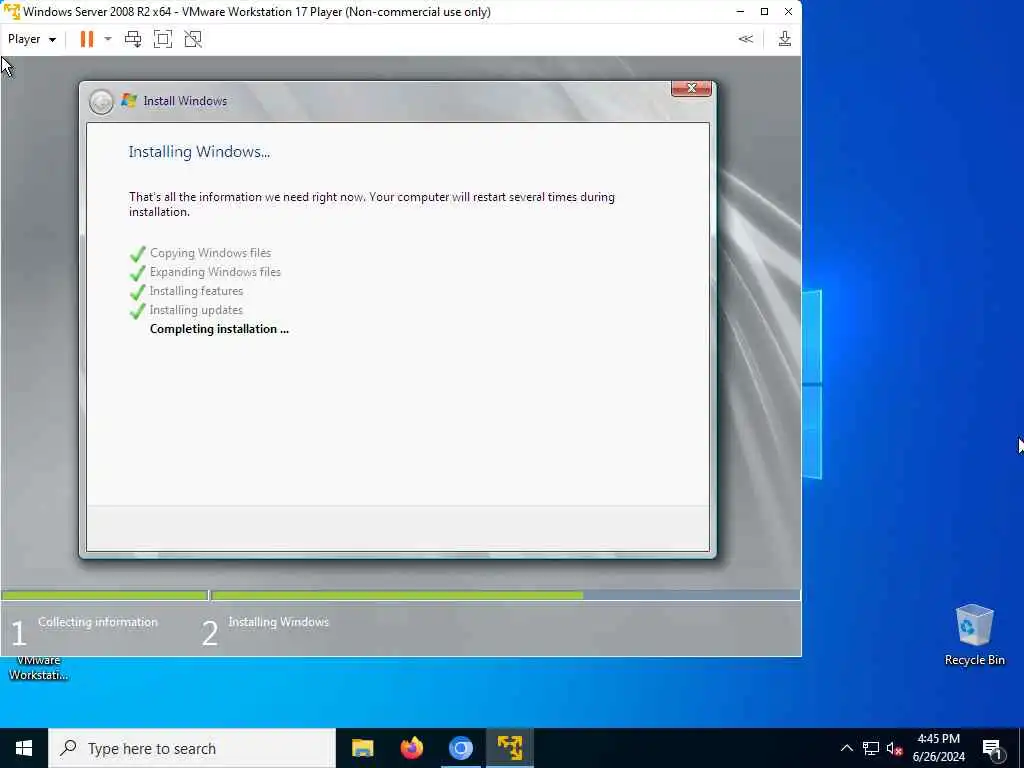
Task: Enter full screen mode in VMware Player
Action: [x=163, y=39]
